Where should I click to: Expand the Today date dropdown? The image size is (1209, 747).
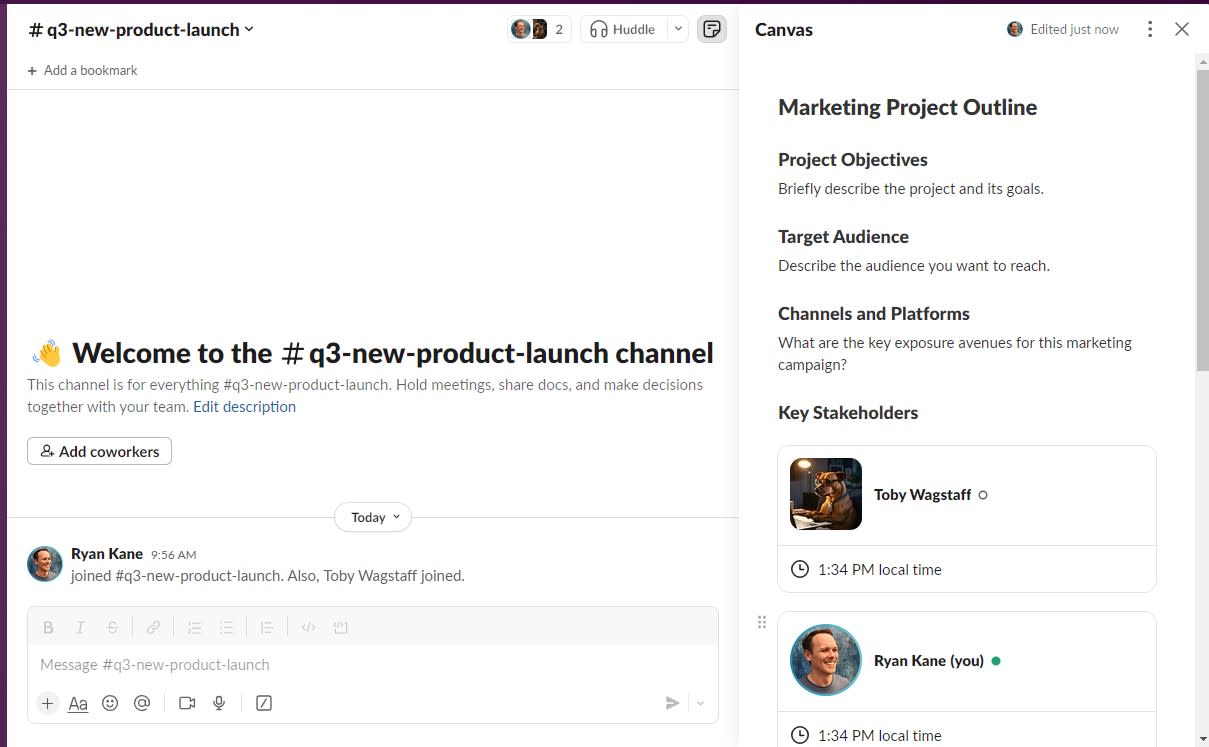[x=373, y=517]
